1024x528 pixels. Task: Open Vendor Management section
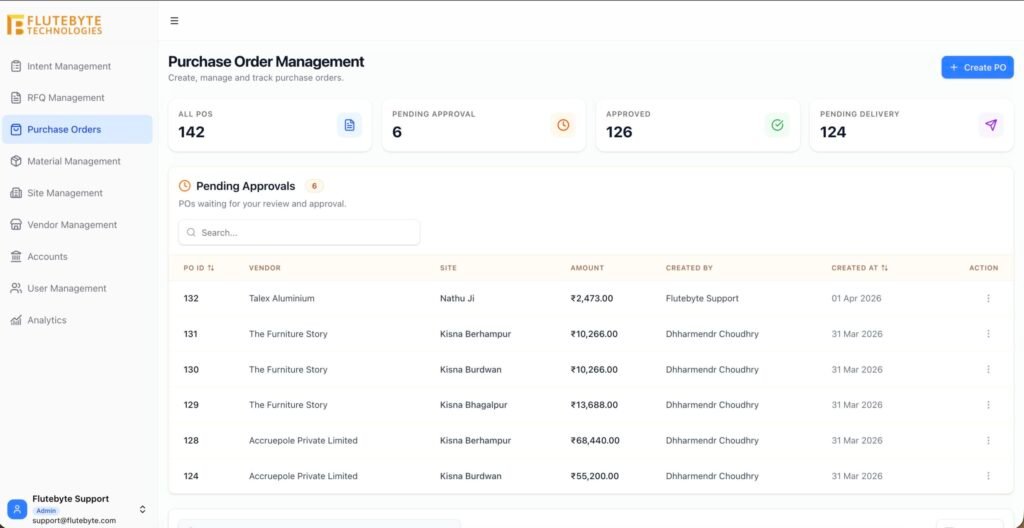click(x=77, y=225)
